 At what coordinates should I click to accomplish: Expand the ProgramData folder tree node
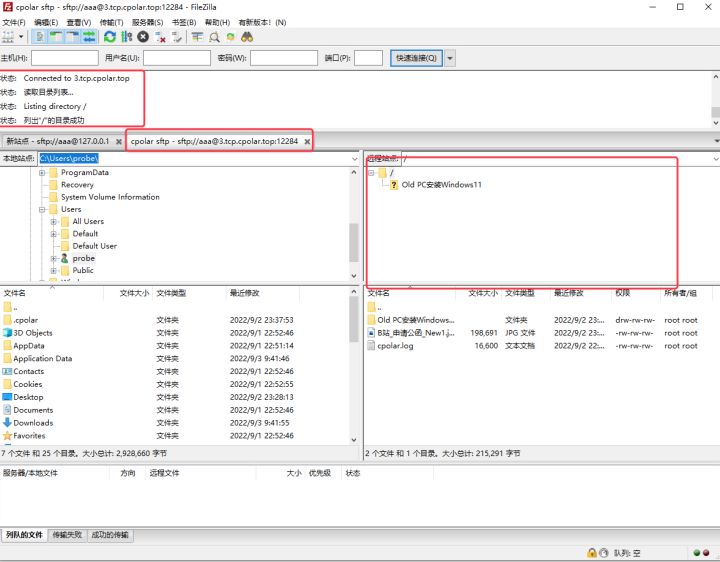43,172
